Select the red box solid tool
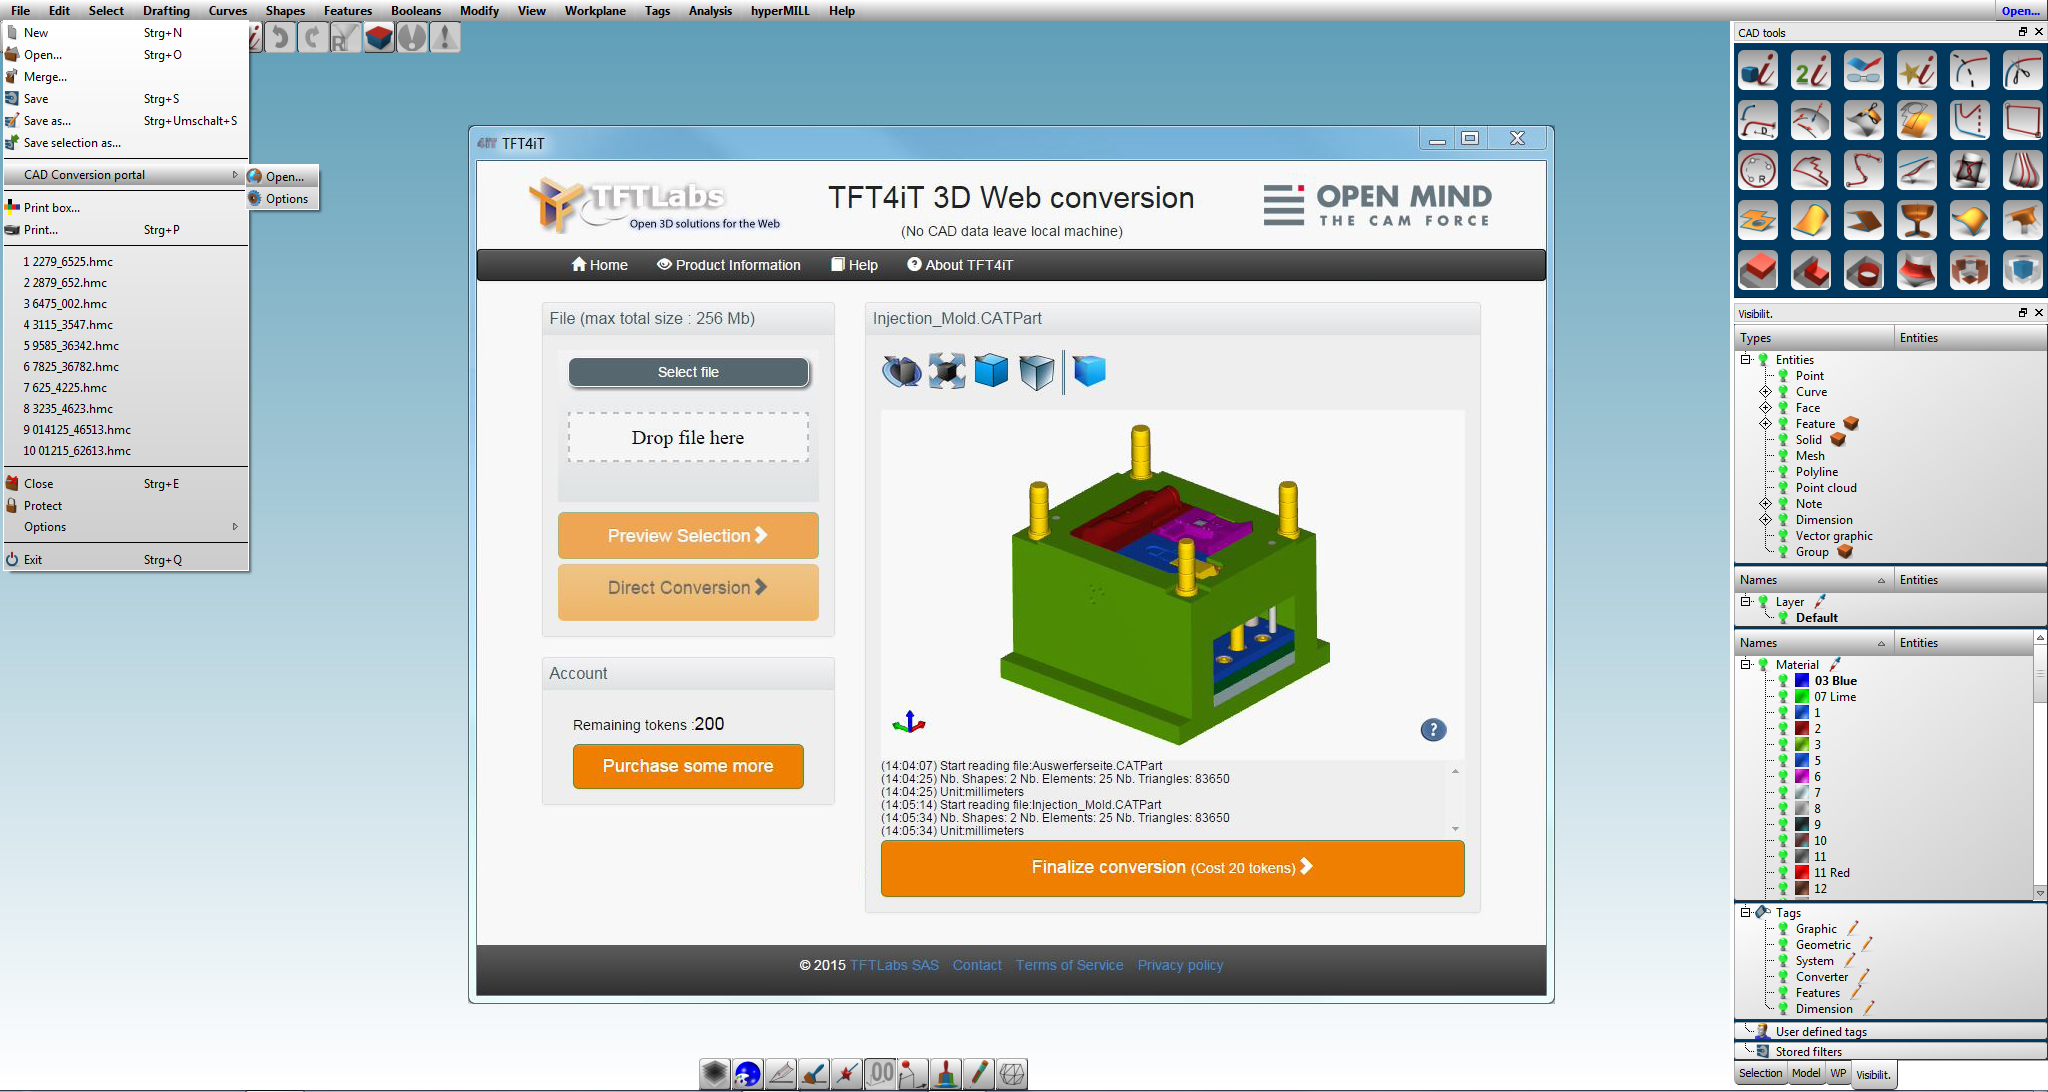The width and height of the screenshot is (2048, 1092). click(x=1758, y=271)
